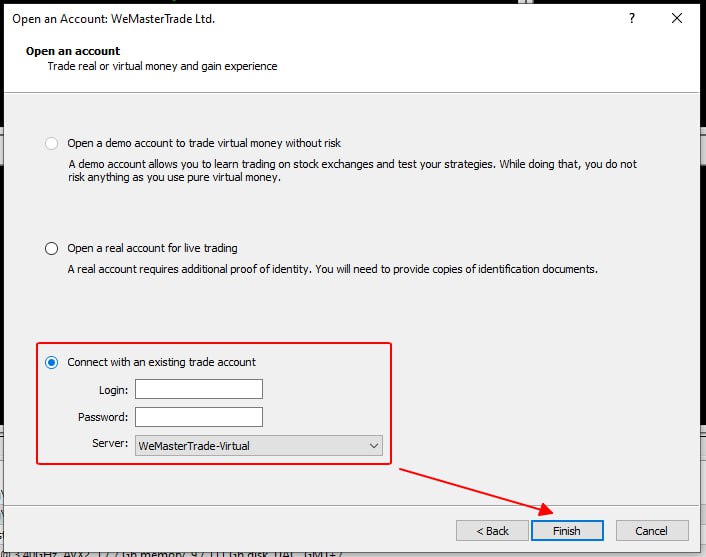Click the 'Trade real or virtual money' subtitle

coord(162,67)
